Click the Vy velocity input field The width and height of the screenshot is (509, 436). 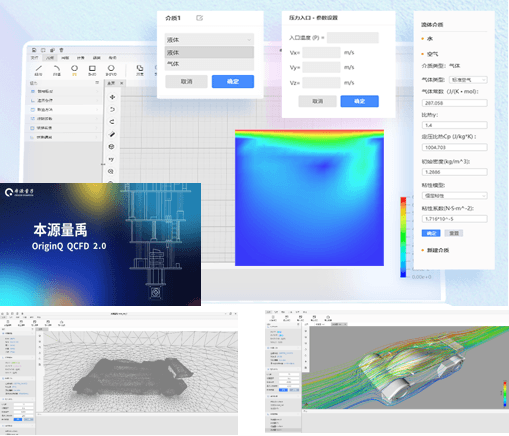[321, 68]
